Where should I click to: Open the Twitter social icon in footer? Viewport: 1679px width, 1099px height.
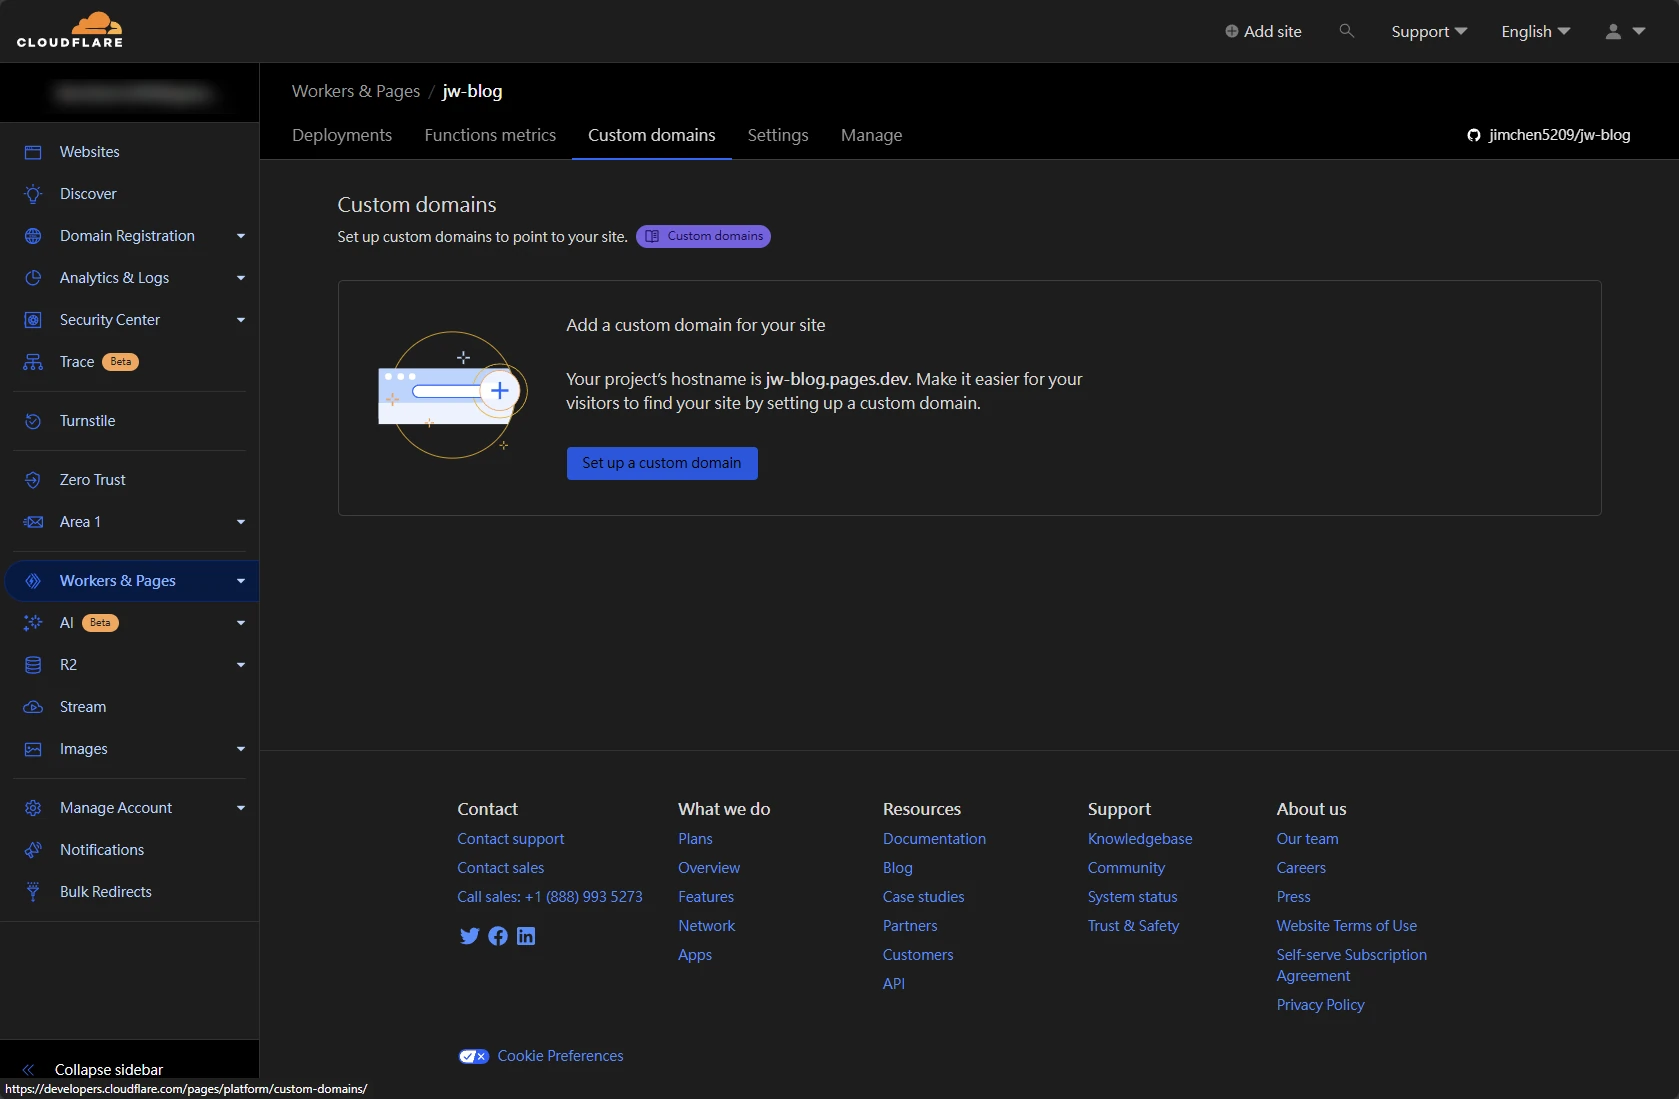[469, 936]
